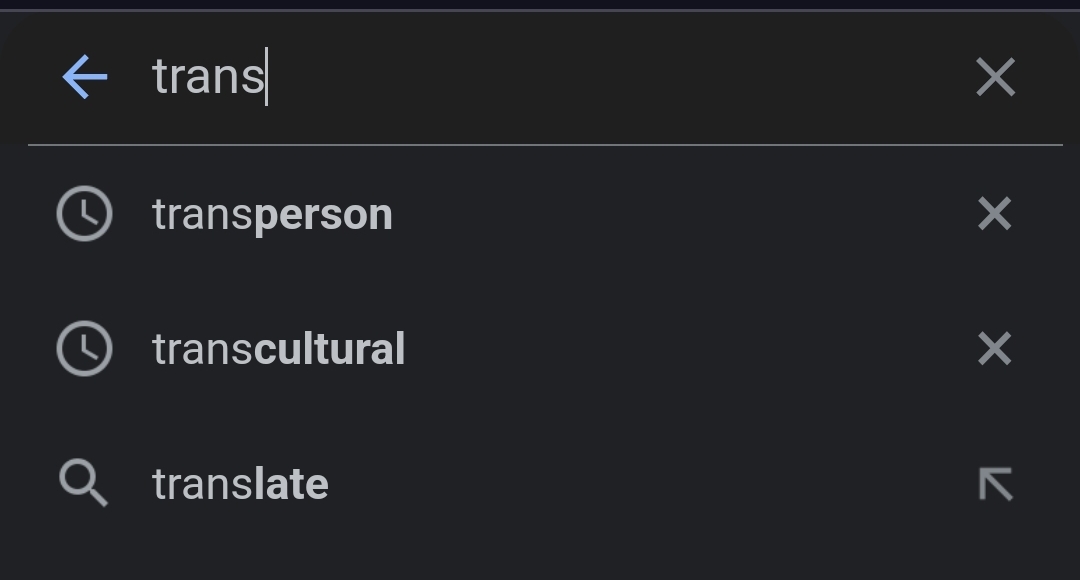Tap the bold late portion of translate

coord(292,483)
